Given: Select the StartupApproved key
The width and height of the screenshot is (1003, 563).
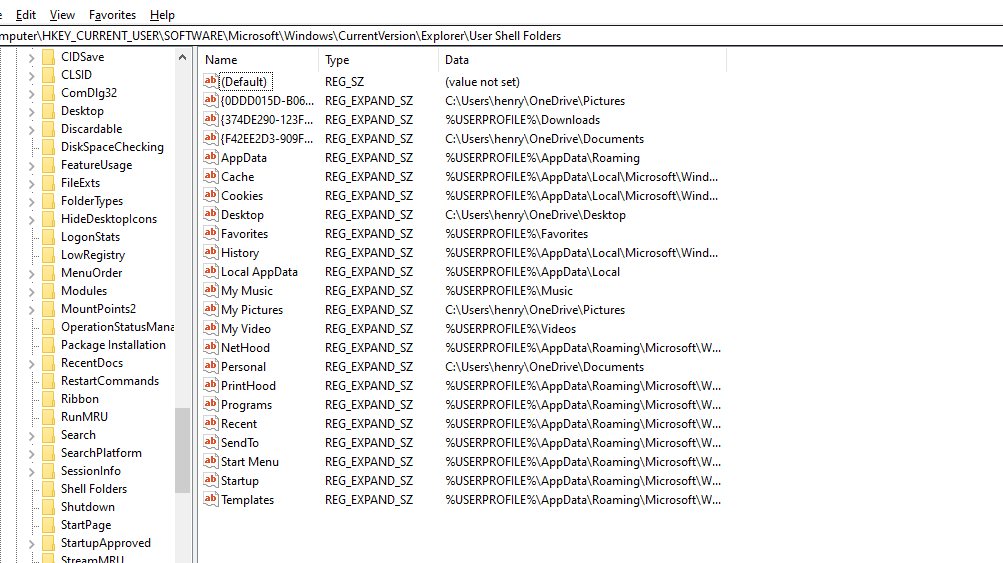Looking at the screenshot, I should point(106,543).
